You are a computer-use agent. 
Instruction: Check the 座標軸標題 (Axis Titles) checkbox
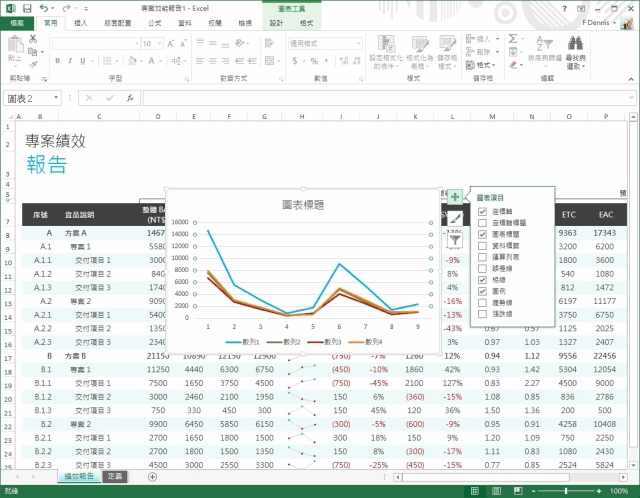point(482,223)
